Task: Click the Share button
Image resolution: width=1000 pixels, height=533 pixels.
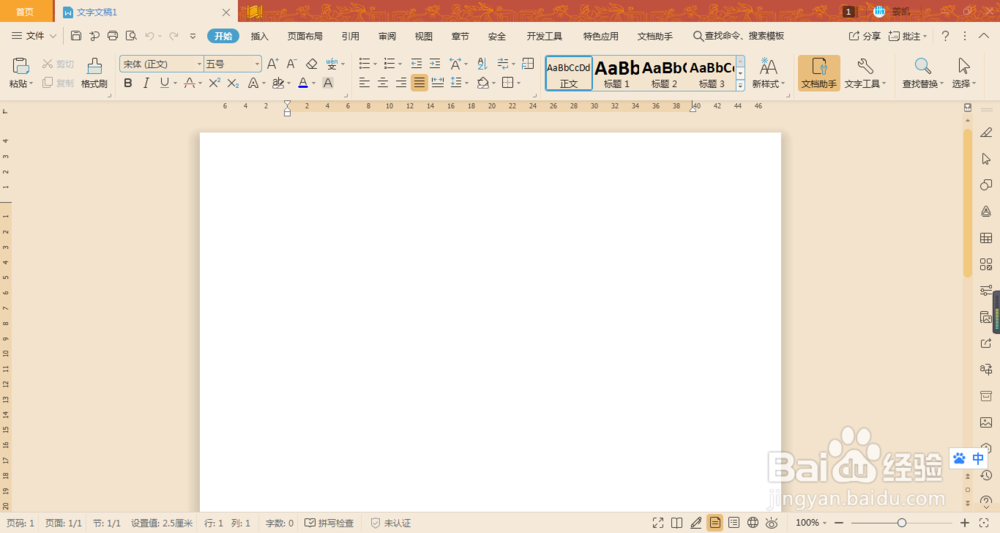Action: coord(864,36)
